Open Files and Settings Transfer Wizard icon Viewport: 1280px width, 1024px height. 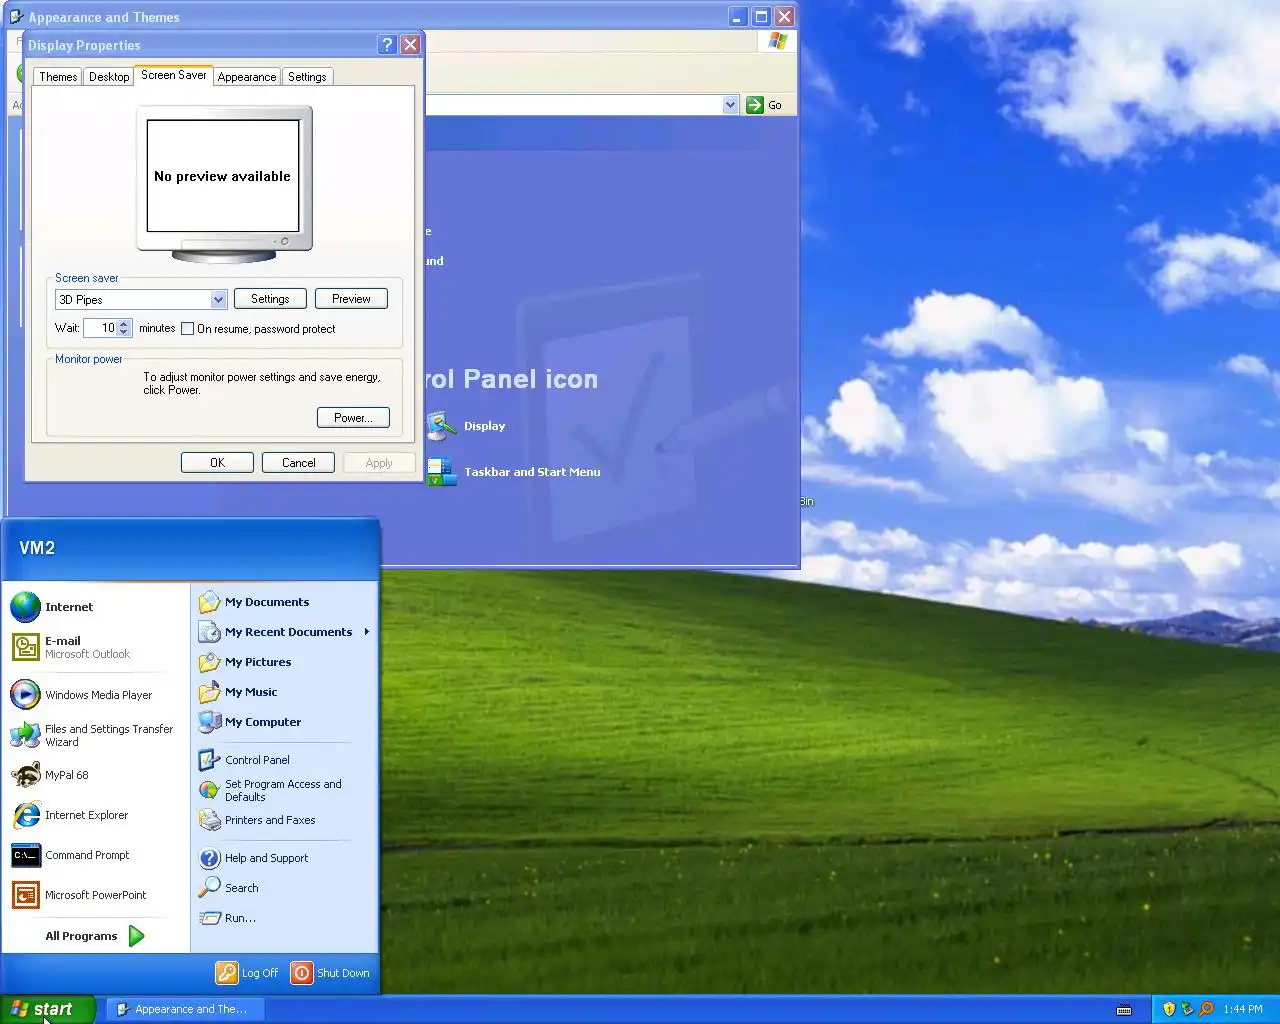pyautogui.click(x=25, y=735)
